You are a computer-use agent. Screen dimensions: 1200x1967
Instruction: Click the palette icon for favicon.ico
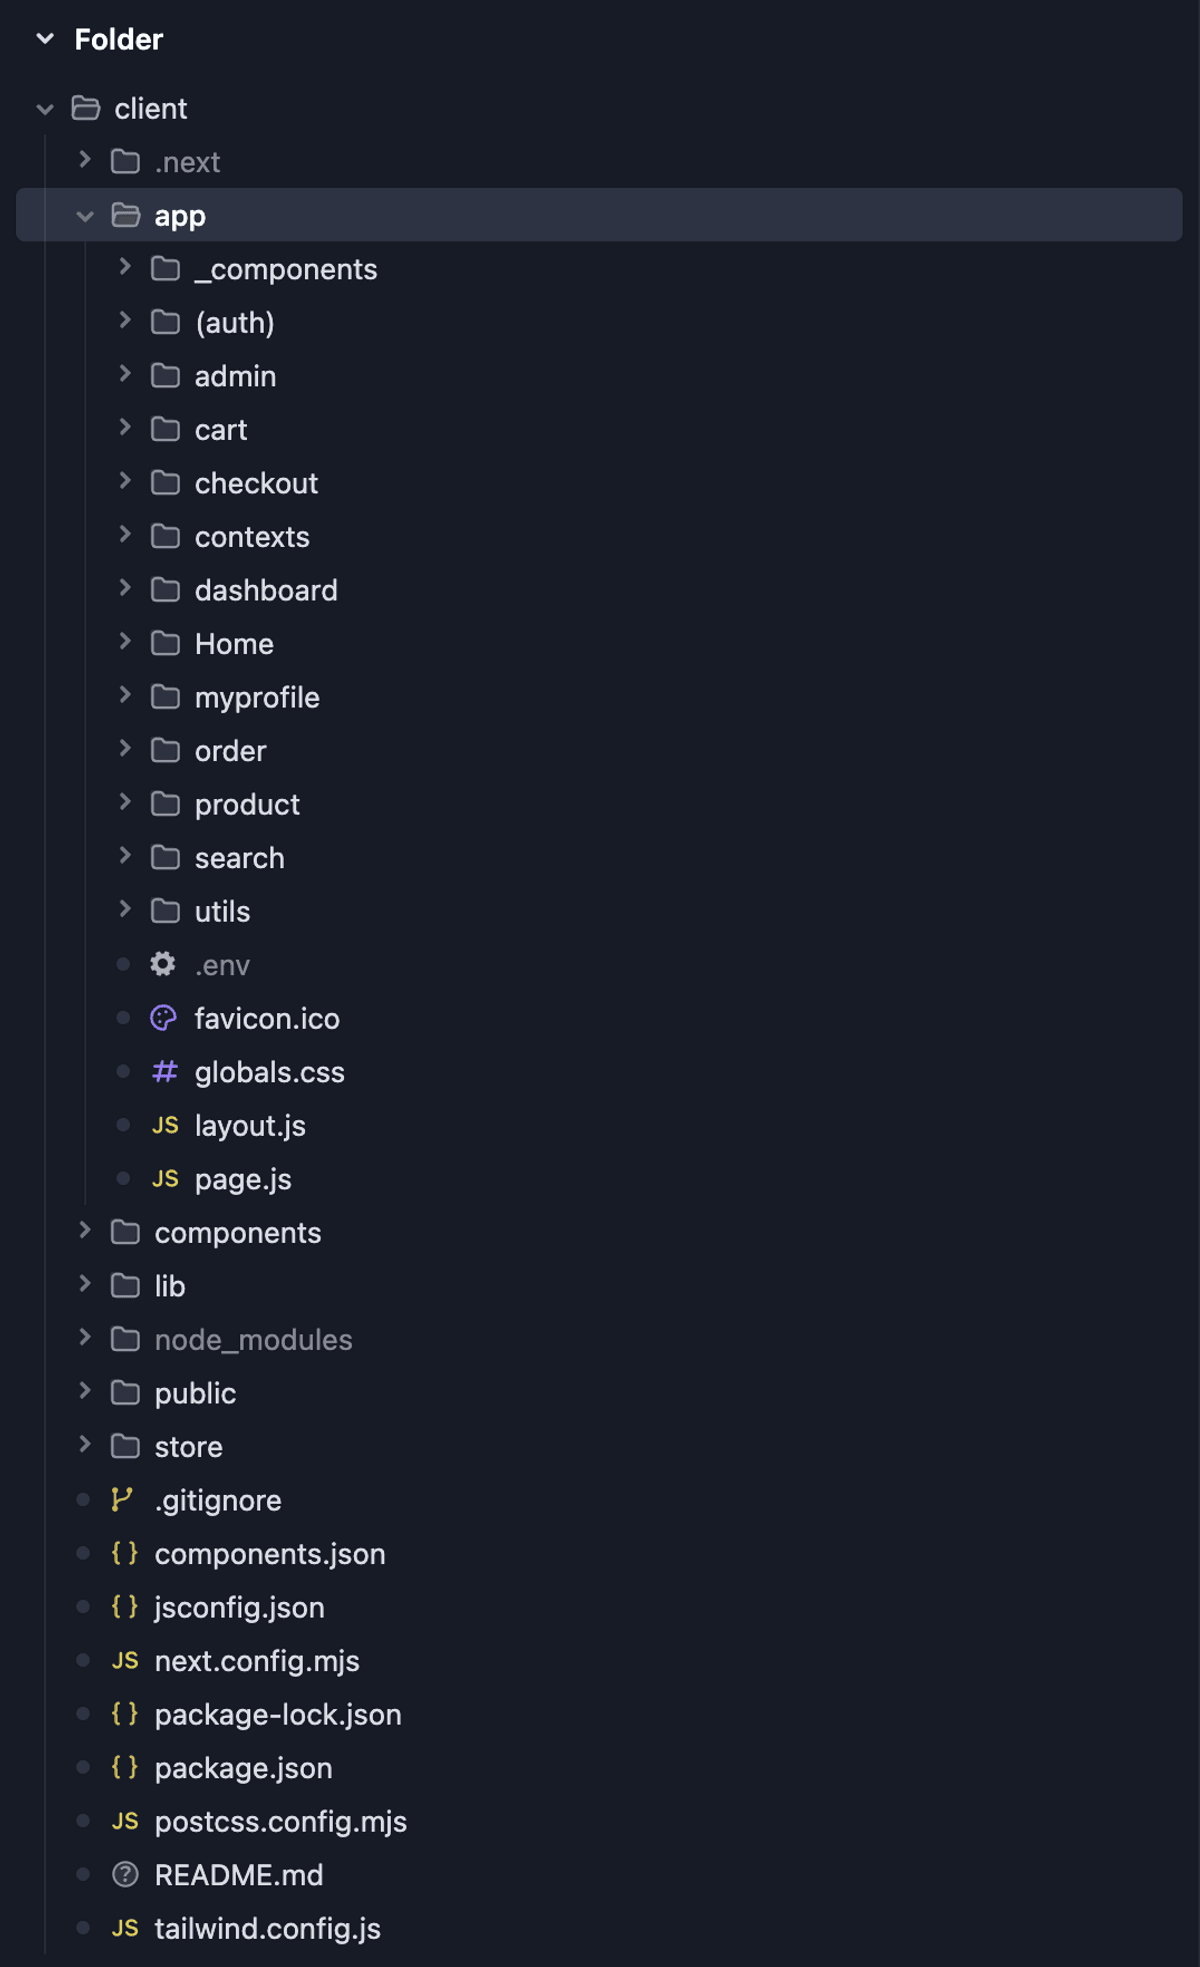pyautogui.click(x=163, y=1018)
